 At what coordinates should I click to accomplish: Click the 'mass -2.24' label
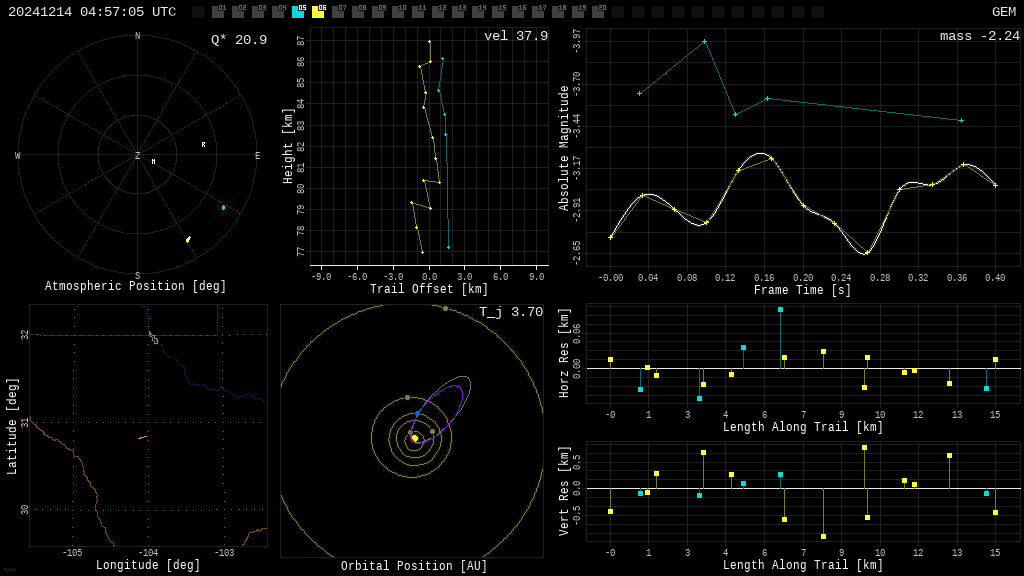979,36
